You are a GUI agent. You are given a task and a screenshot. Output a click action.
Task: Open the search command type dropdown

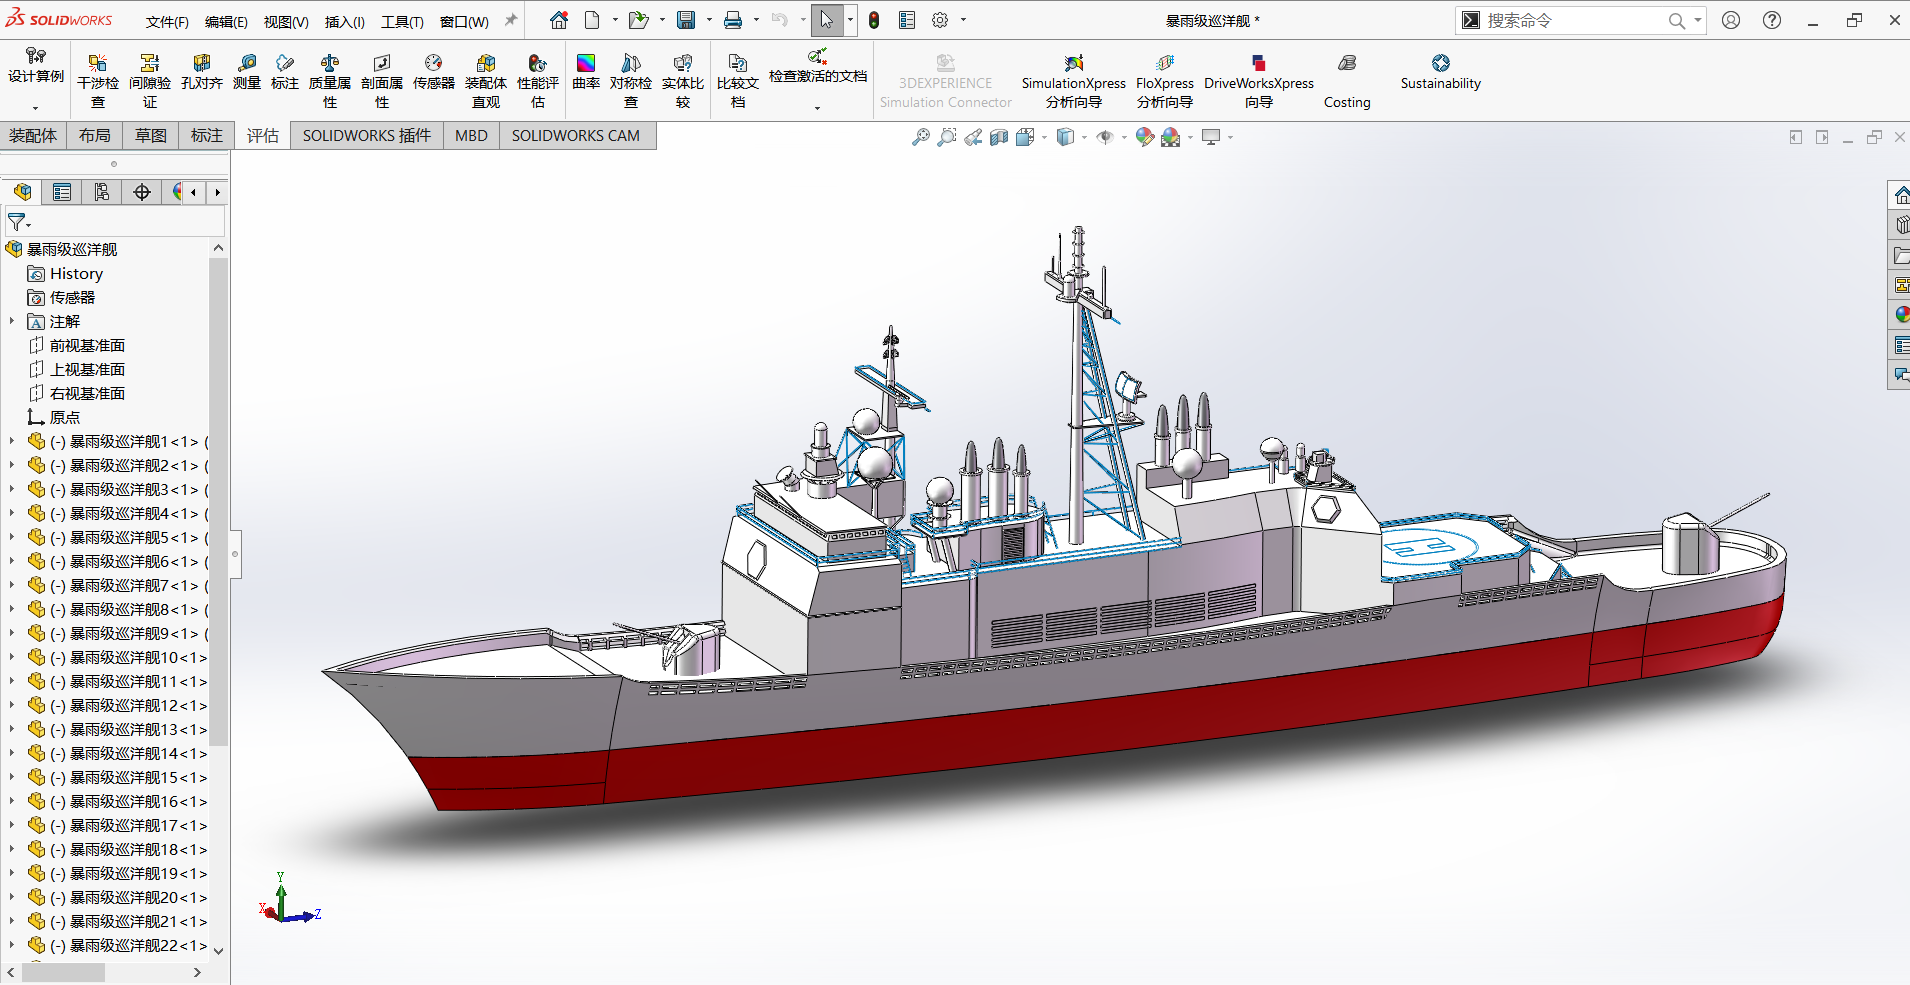[1697, 20]
